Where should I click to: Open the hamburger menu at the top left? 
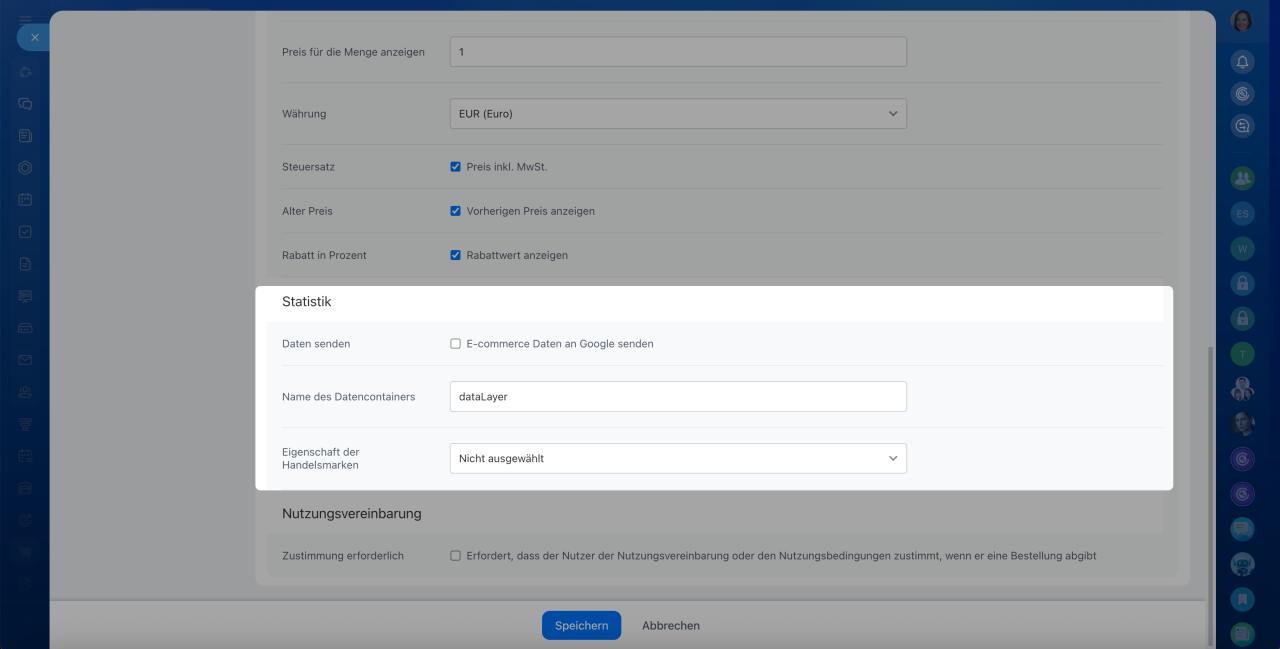coord(25,18)
